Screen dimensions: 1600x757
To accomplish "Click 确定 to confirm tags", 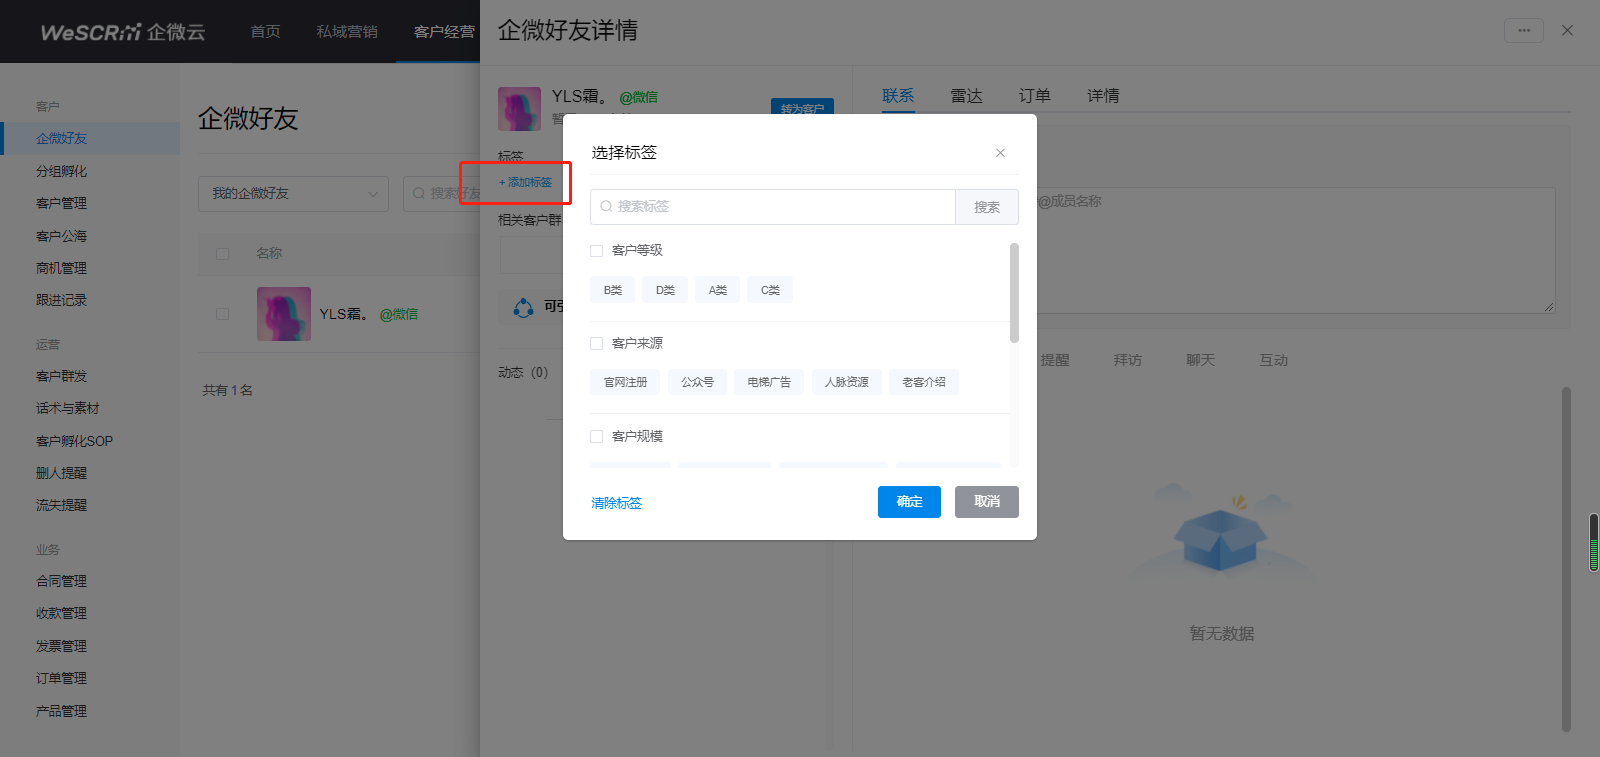I will pos(908,502).
